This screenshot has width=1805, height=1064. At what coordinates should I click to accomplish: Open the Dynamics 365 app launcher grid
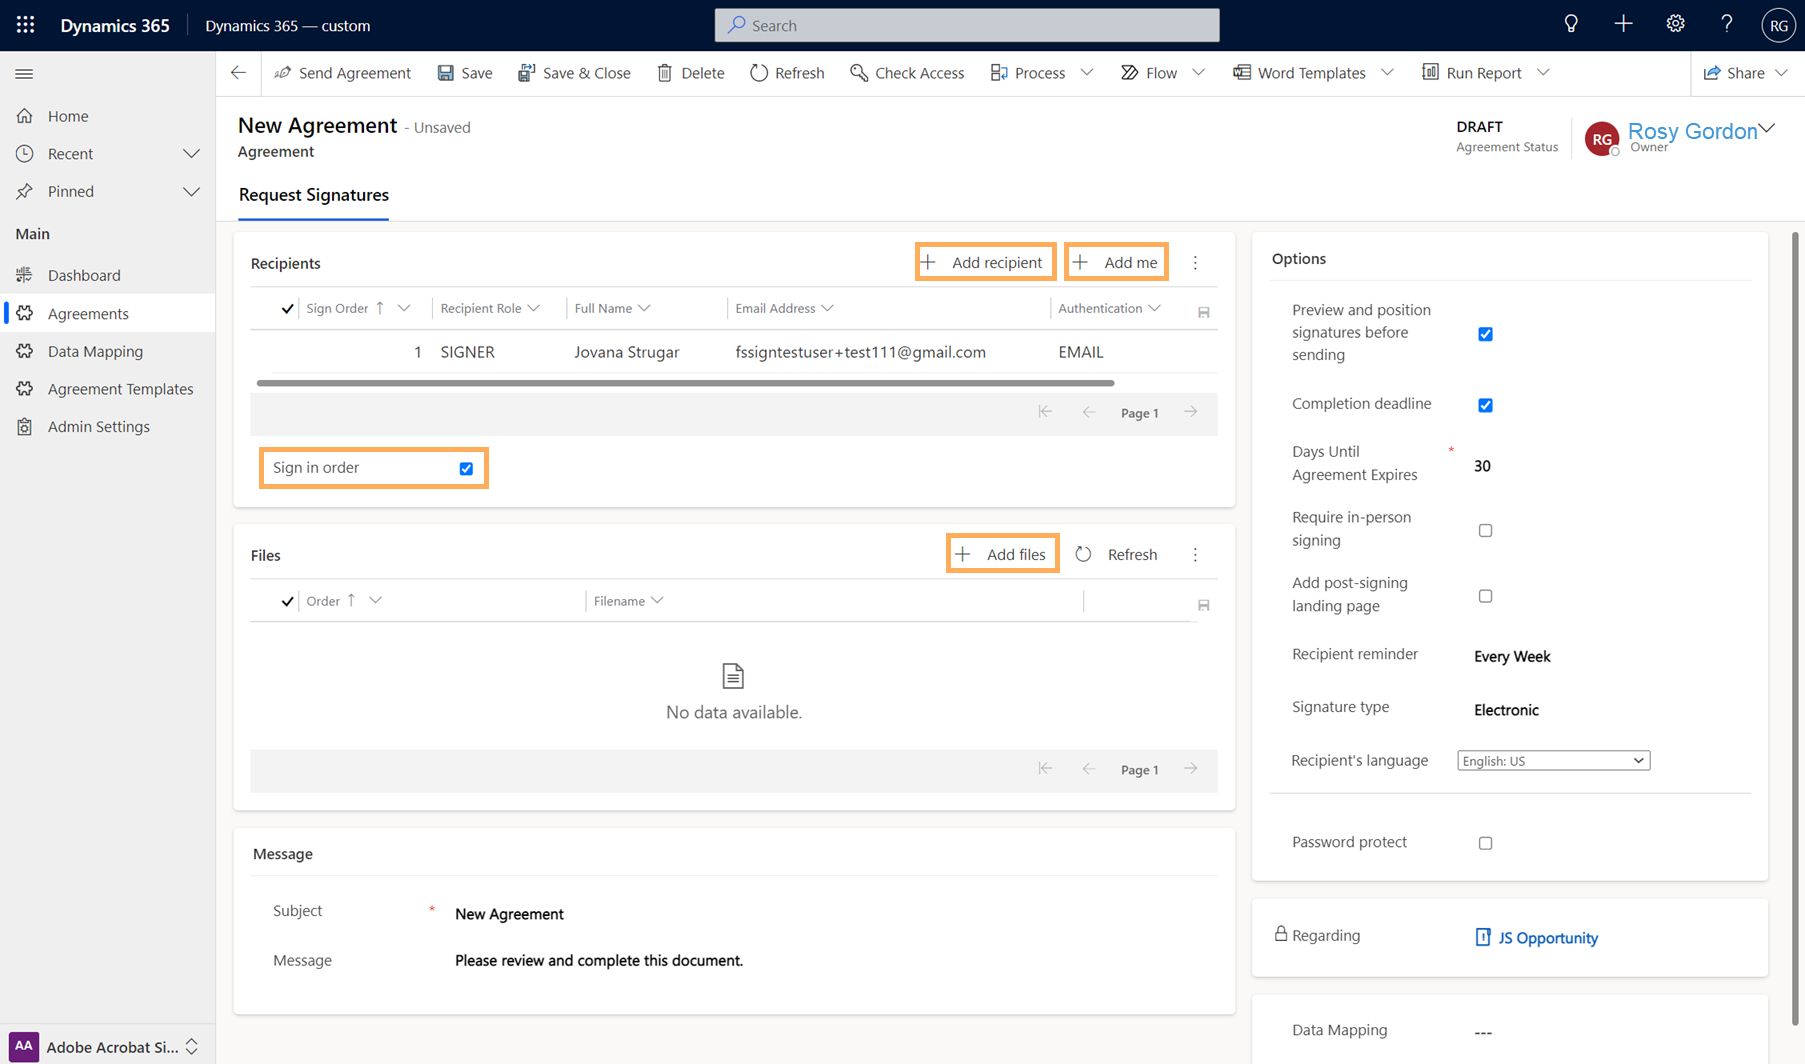25,25
